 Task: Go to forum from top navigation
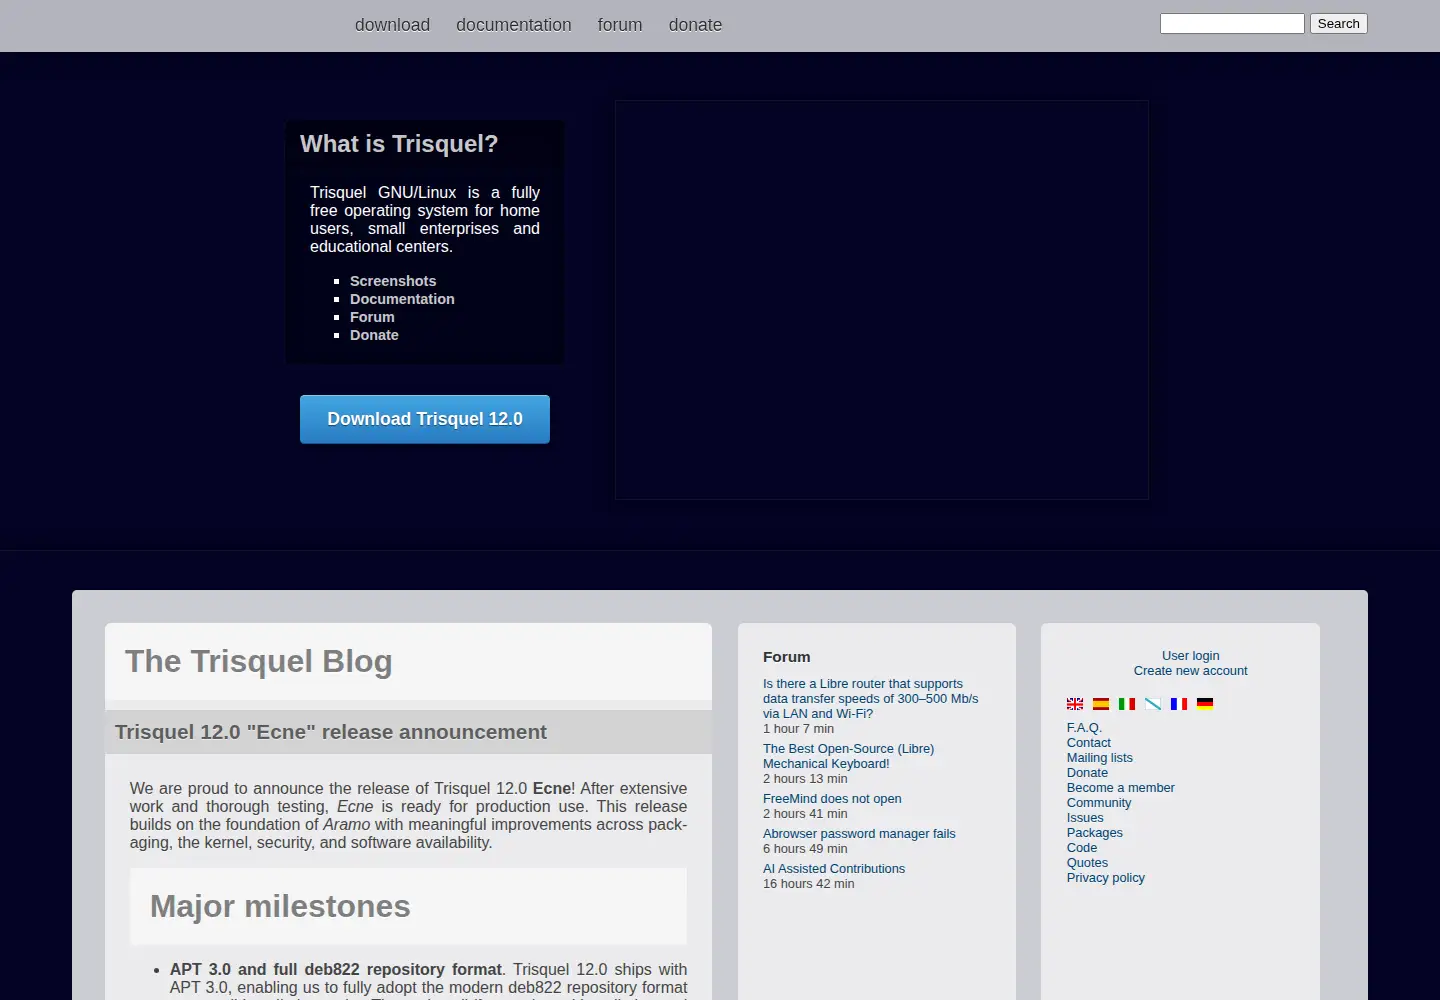pos(620,25)
